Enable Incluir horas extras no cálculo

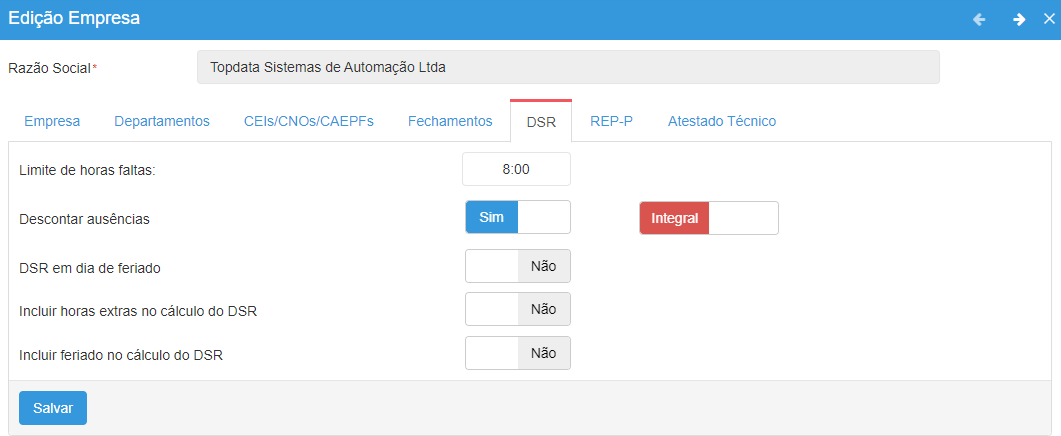point(517,310)
